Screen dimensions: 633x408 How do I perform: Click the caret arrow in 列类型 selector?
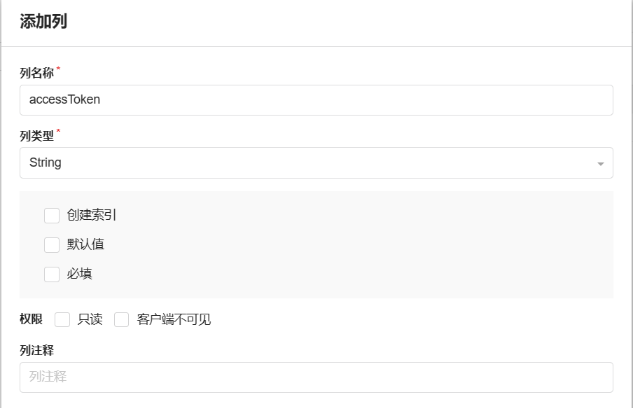coord(601,163)
